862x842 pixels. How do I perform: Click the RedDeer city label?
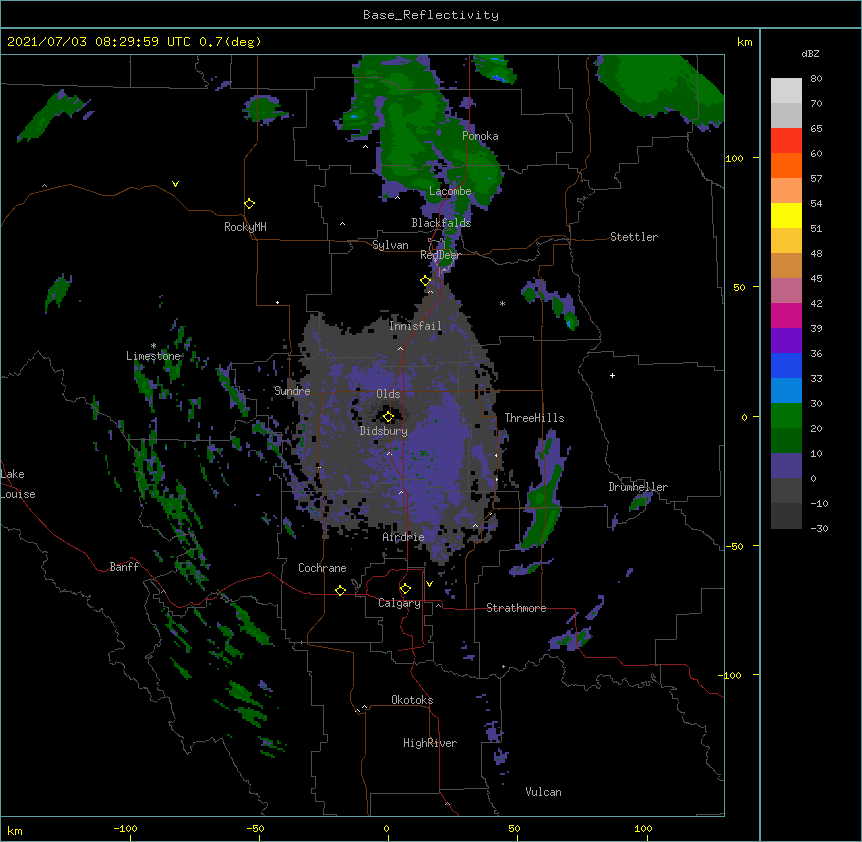point(440,255)
